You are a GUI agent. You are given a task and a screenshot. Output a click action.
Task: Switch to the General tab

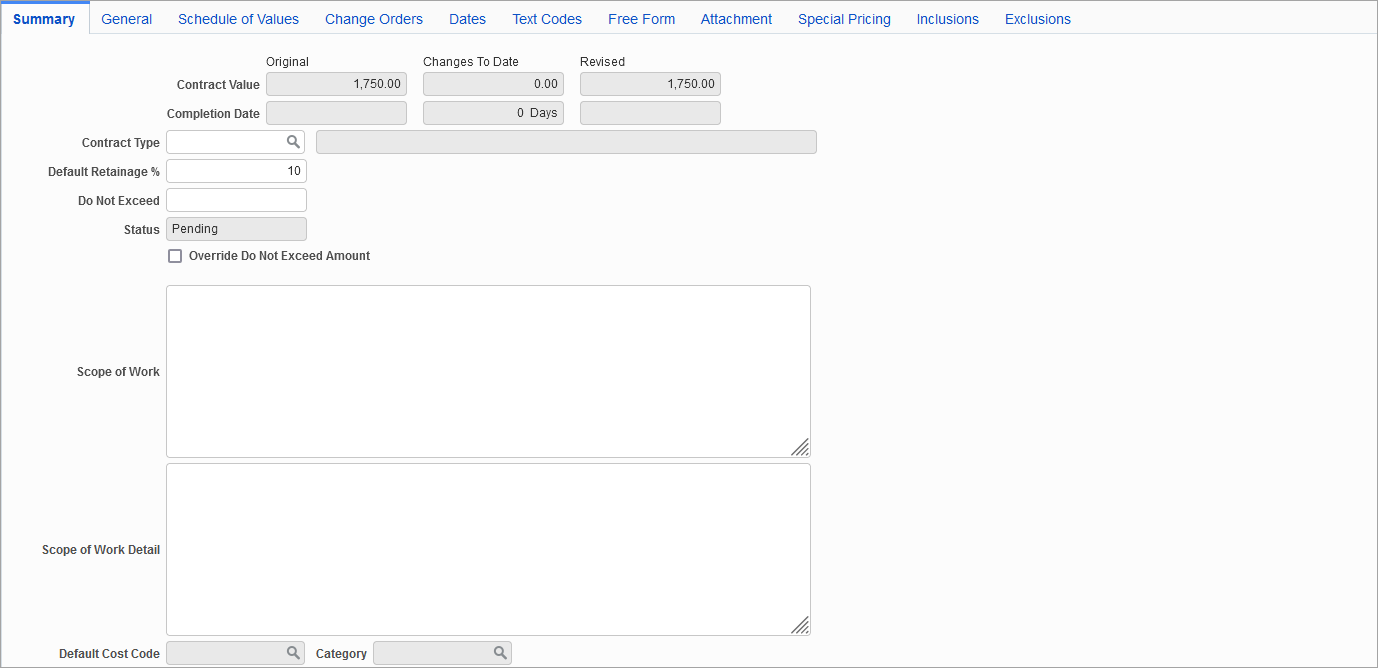[126, 18]
